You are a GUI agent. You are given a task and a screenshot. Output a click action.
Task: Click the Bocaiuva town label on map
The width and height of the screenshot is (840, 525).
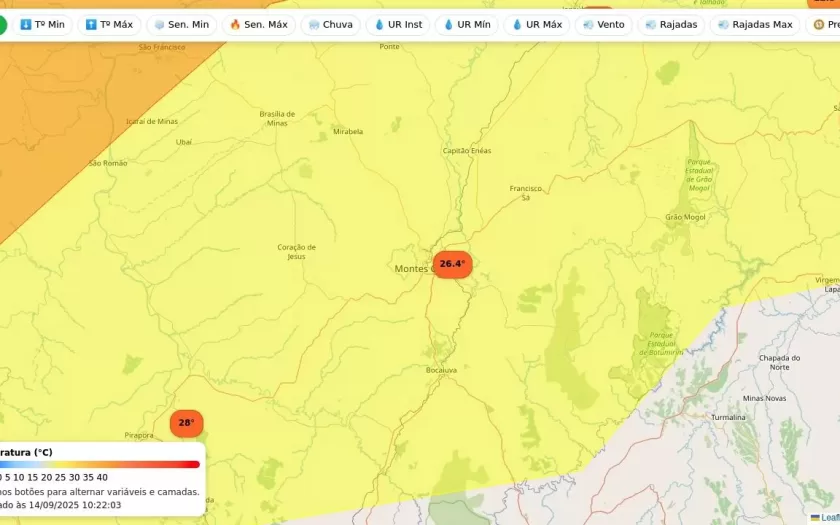click(441, 370)
